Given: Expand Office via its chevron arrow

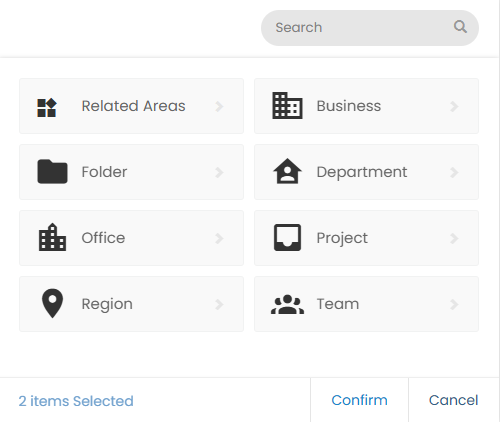Looking at the screenshot, I should point(219,238).
